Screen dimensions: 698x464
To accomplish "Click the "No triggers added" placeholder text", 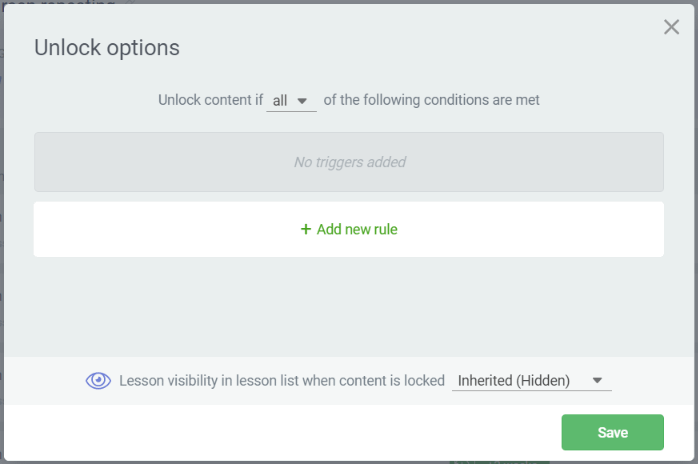I will [x=349, y=162].
